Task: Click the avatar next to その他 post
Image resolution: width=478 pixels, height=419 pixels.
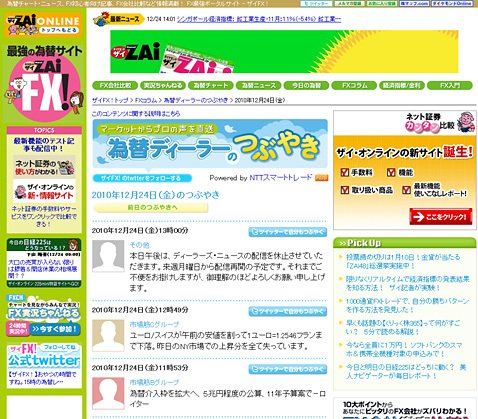Action: (x=108, y=256)
